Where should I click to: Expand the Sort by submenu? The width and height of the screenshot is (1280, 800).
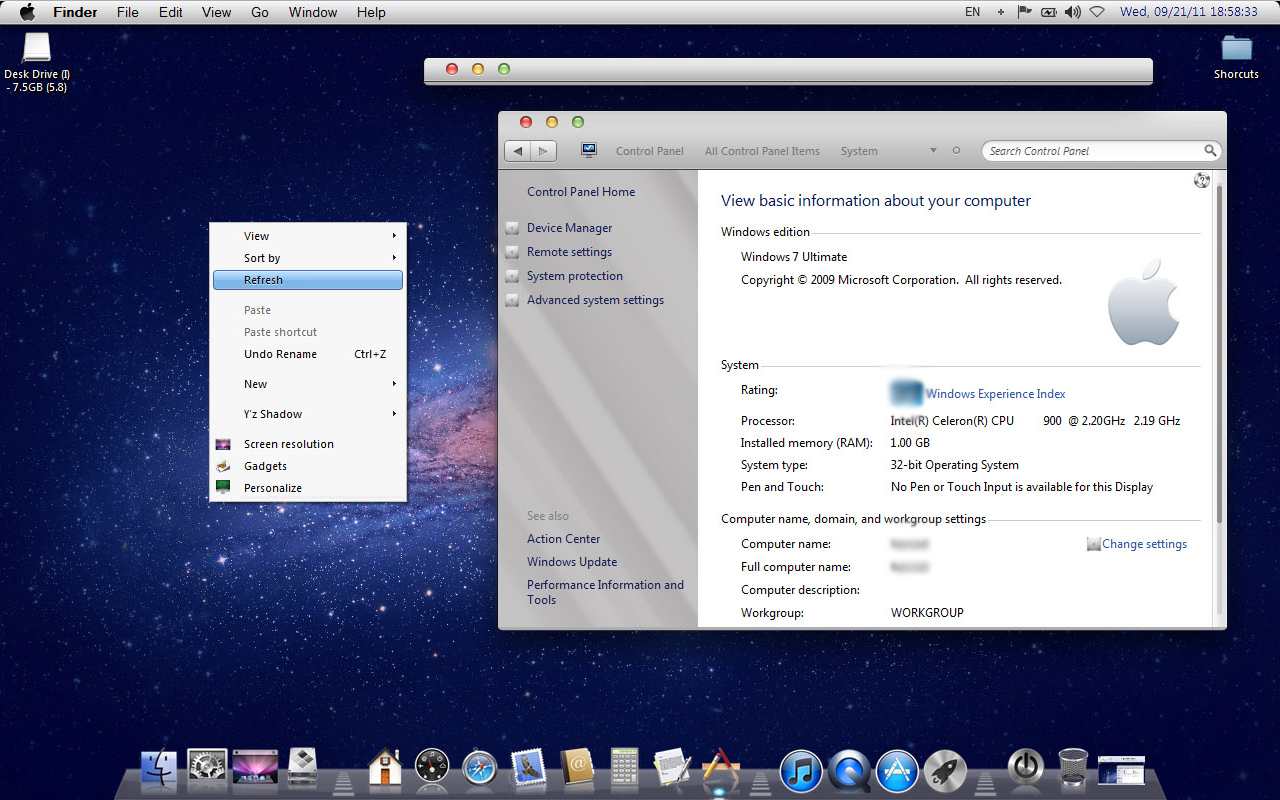pos(308,258)
